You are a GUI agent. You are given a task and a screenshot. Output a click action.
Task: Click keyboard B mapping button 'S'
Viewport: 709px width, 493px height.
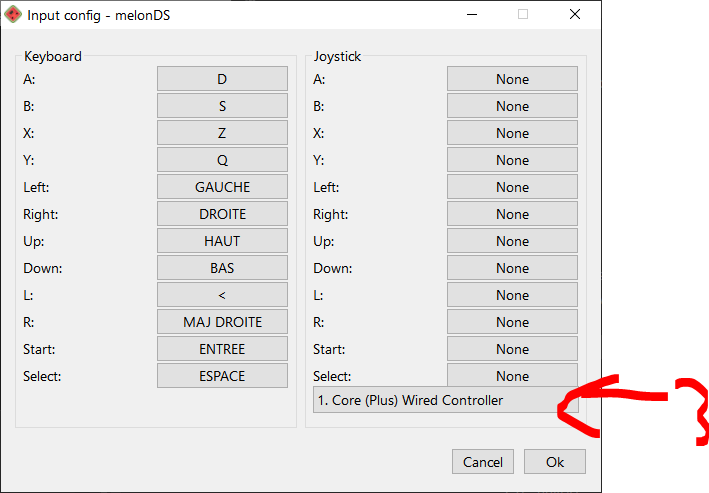point(222,106)
